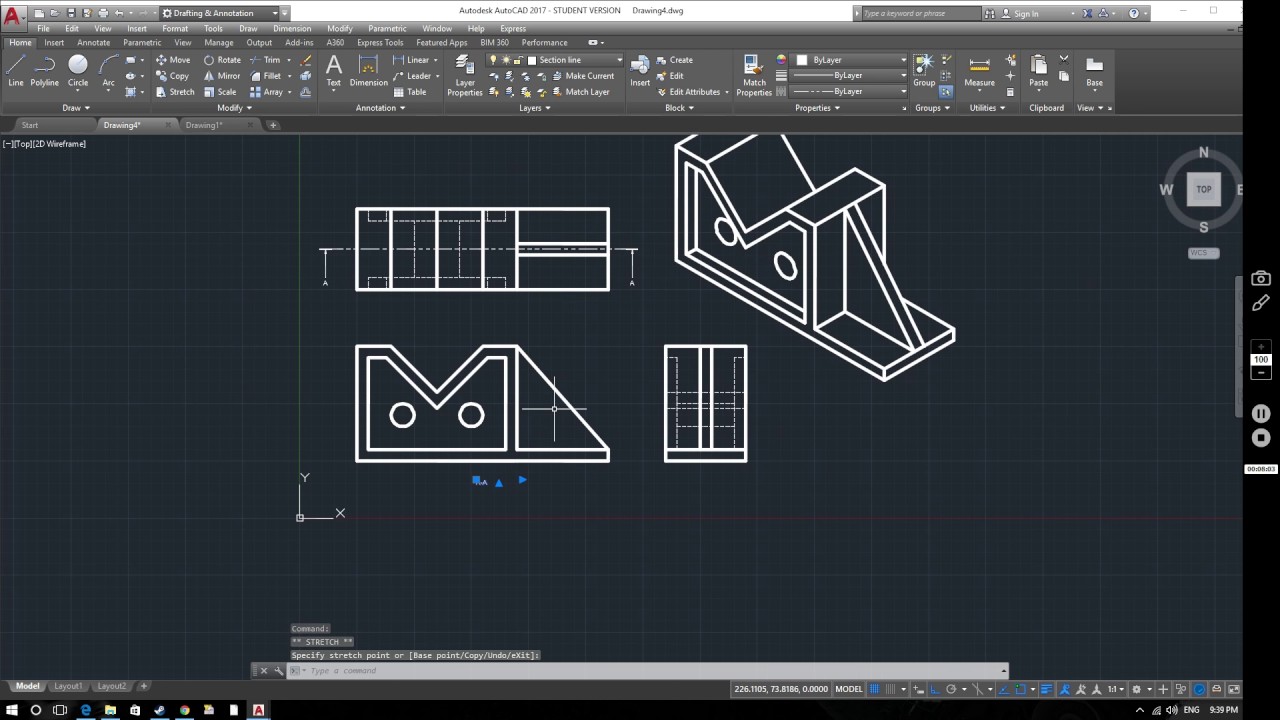Toggle dynamic input in status bar

[x=918, y=689]
